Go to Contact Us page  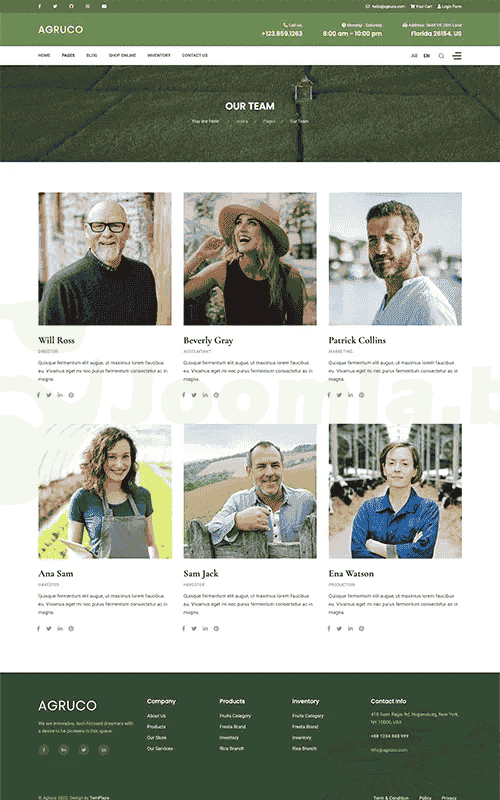[x=195, y=55]
